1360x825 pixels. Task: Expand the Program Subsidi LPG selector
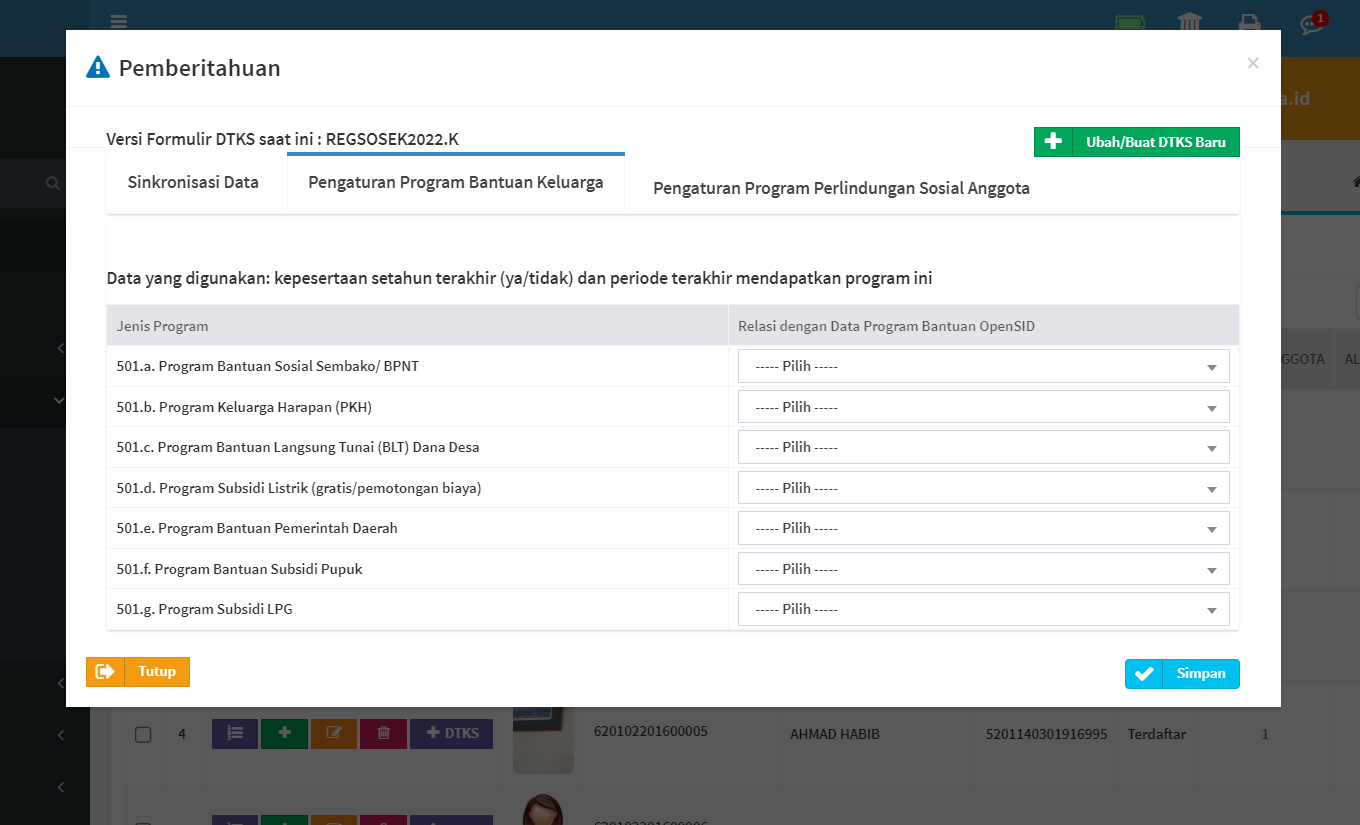click(983, 608)
